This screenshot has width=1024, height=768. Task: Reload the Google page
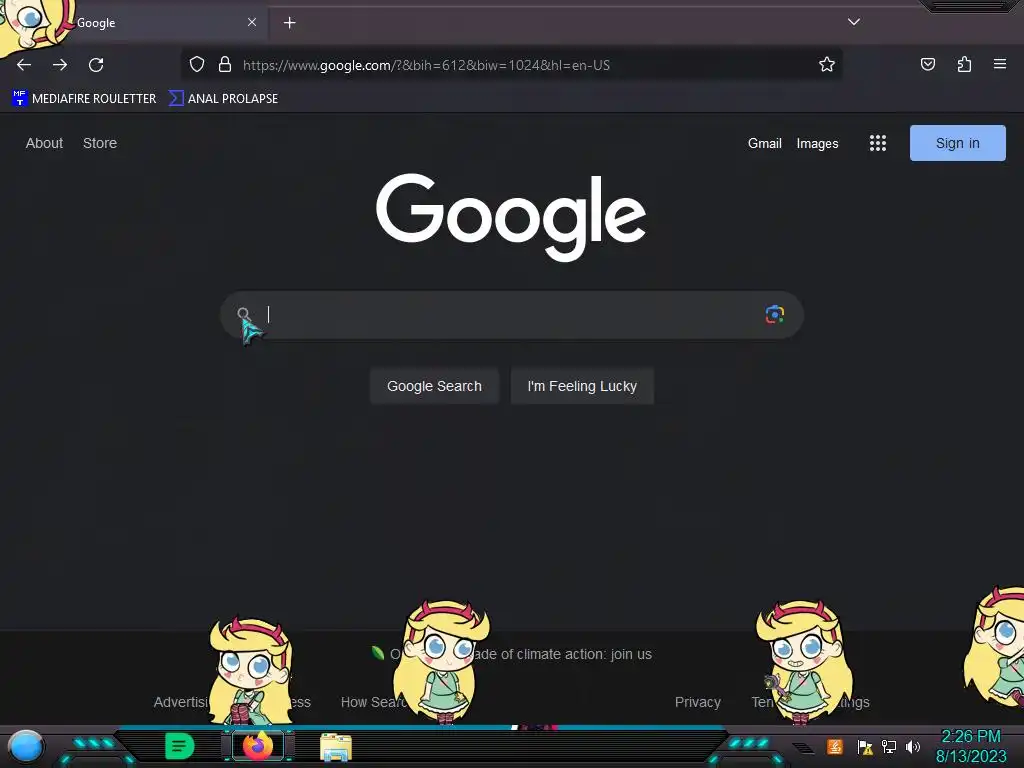[x=96, y=65]
